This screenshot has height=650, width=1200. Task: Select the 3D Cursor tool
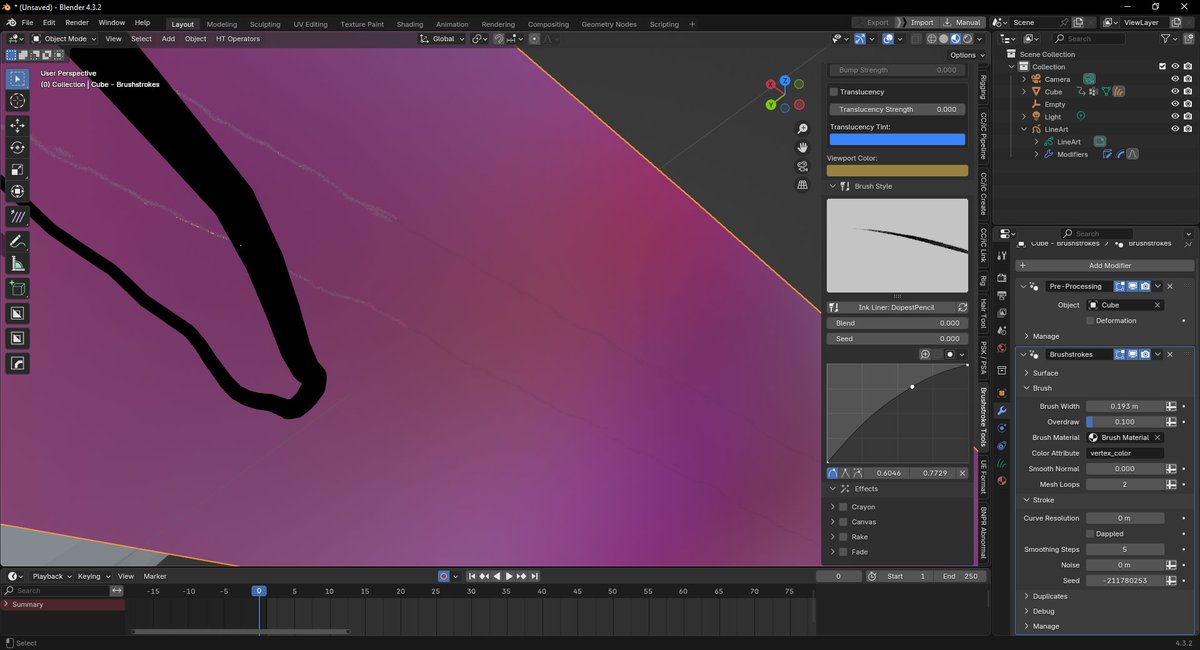[x=17, y=101]
